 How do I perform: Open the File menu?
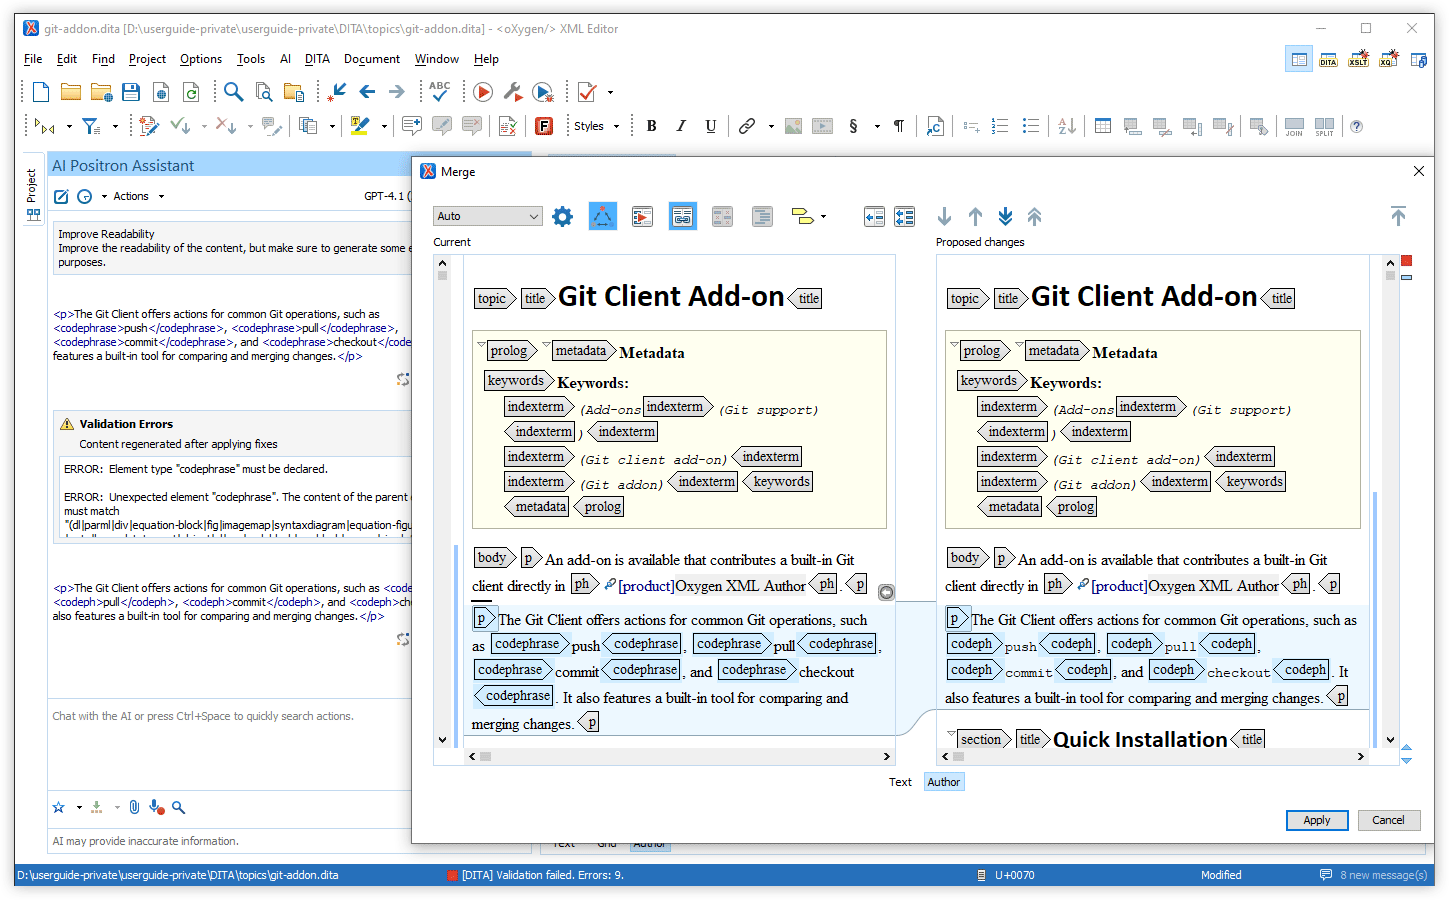coord(33,59)
